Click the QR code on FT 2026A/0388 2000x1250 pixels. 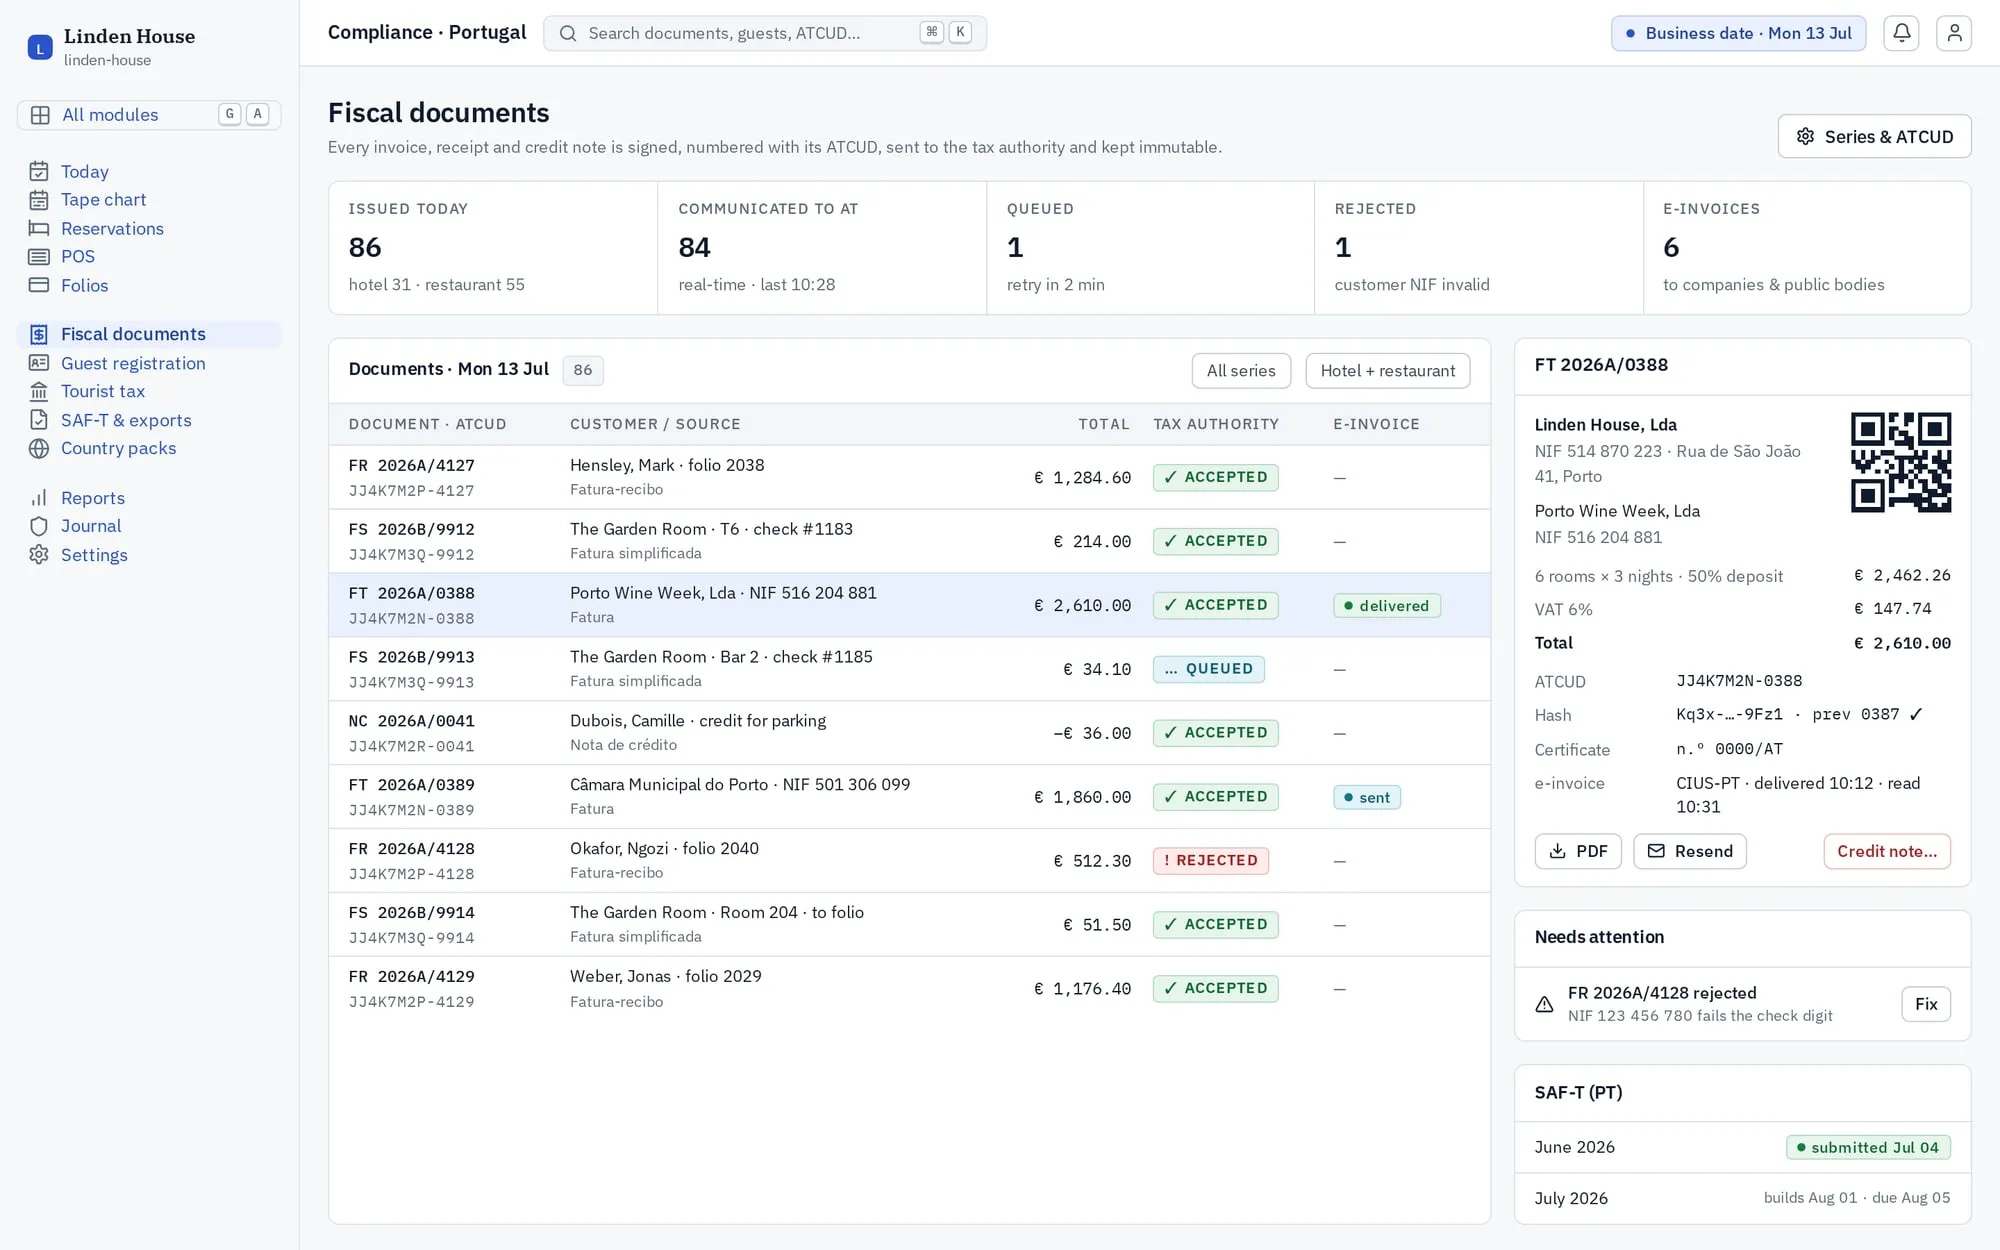point(1900,462)
